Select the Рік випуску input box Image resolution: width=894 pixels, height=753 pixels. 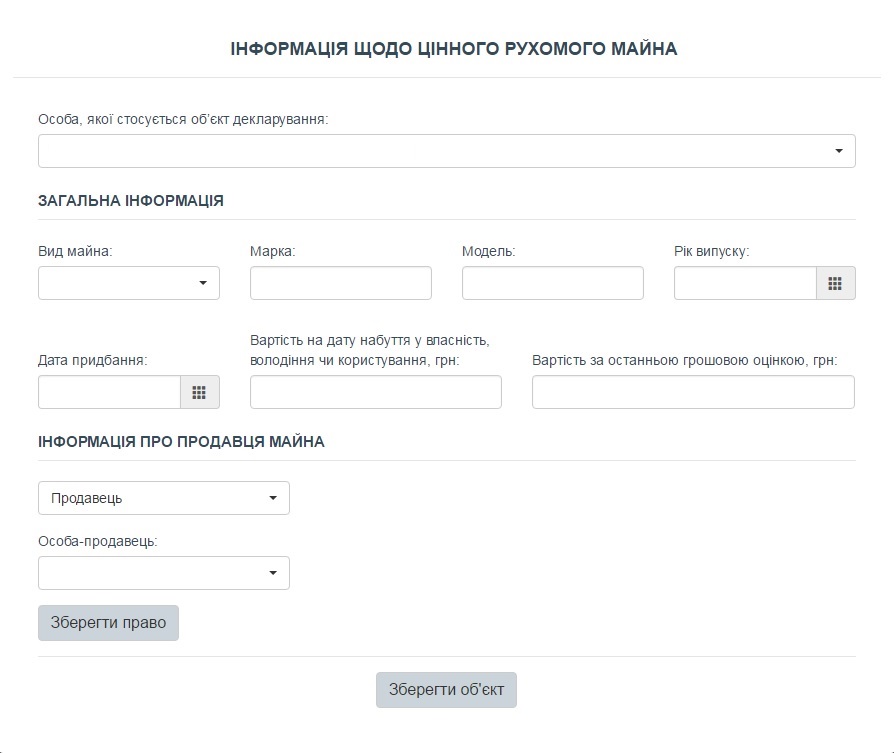click(x=745, y=283)
